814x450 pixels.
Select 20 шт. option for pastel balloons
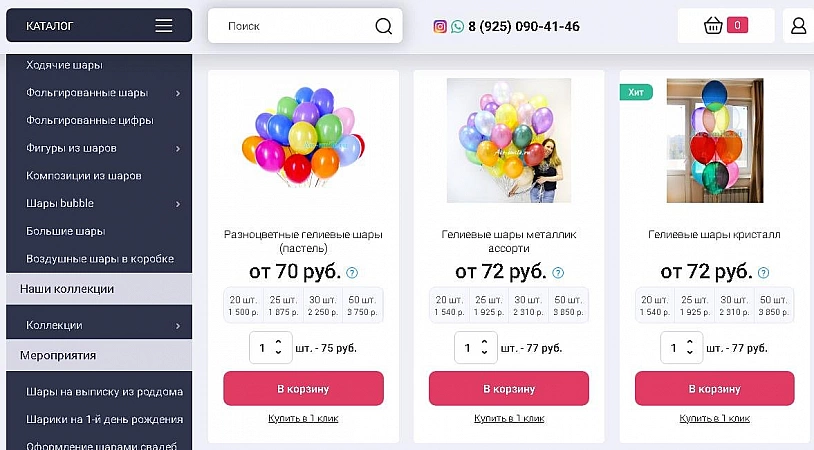pos(243,305)
